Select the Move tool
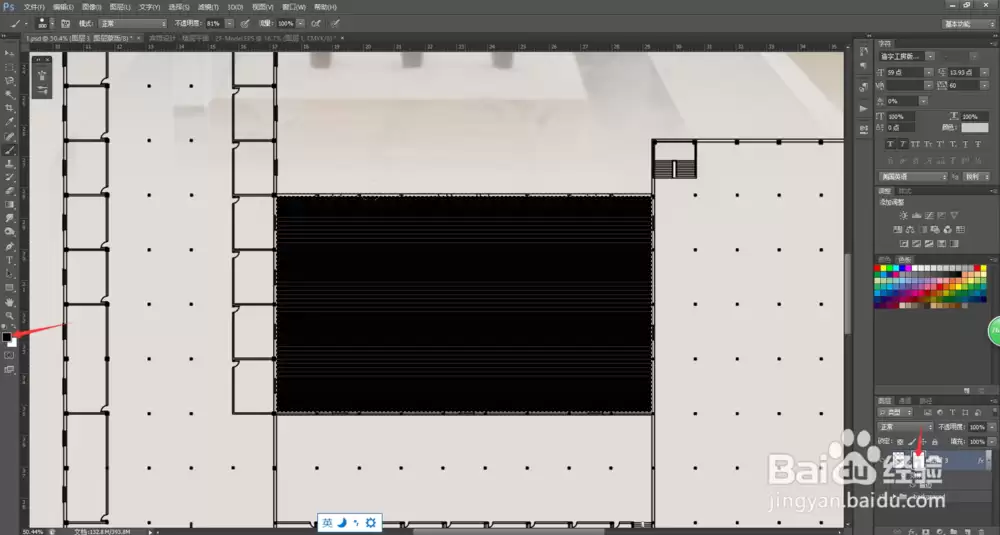This screenshot has height=535, width=1000. point(9,54)
